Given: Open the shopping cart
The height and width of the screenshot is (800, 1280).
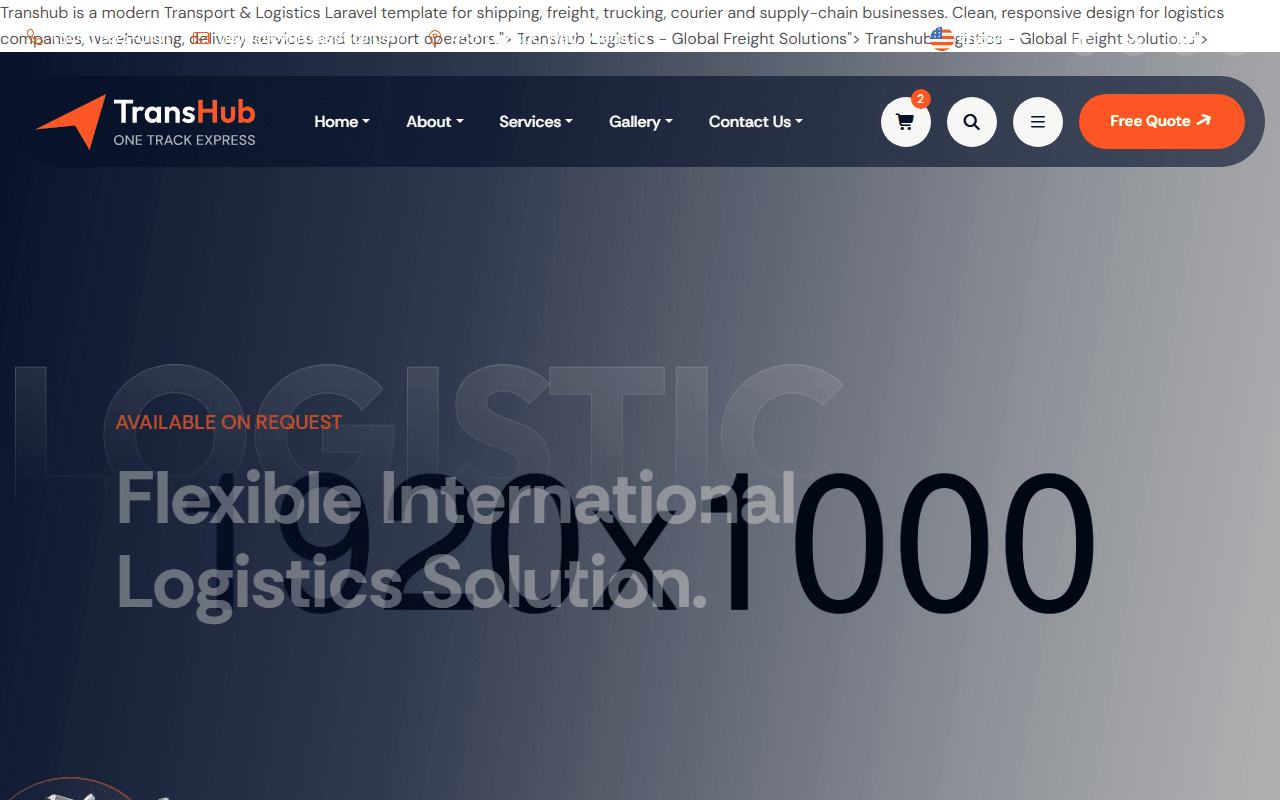Looking at the screenshot, I should [x=906, y=122].
